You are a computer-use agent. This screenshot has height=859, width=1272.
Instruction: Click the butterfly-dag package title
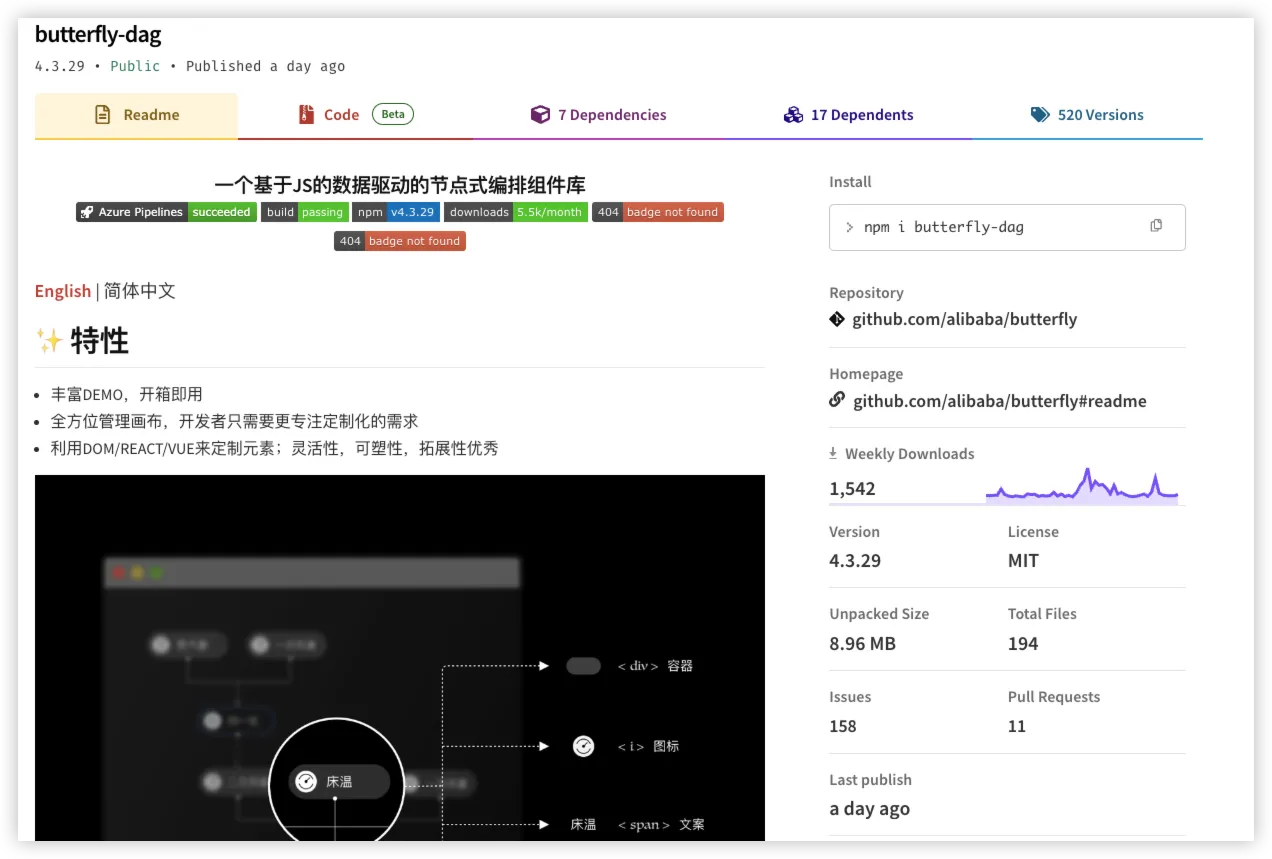tap(98, 34)
